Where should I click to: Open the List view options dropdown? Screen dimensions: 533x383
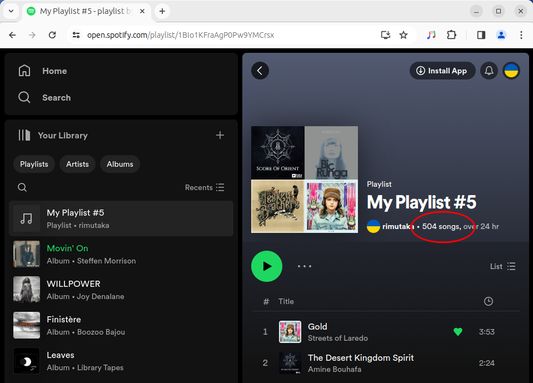[x=503, y=266]
